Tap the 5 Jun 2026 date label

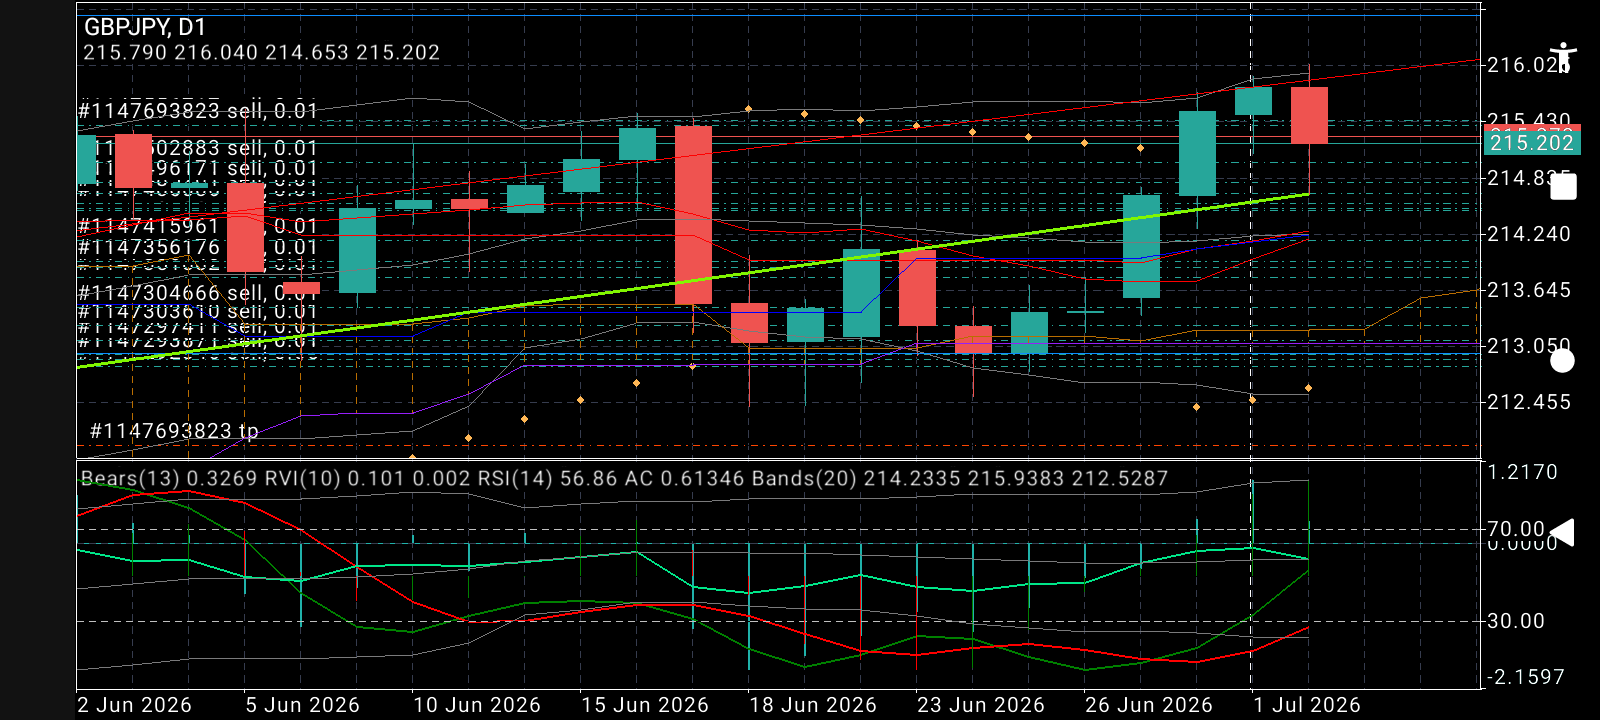(x=302, y=705)
